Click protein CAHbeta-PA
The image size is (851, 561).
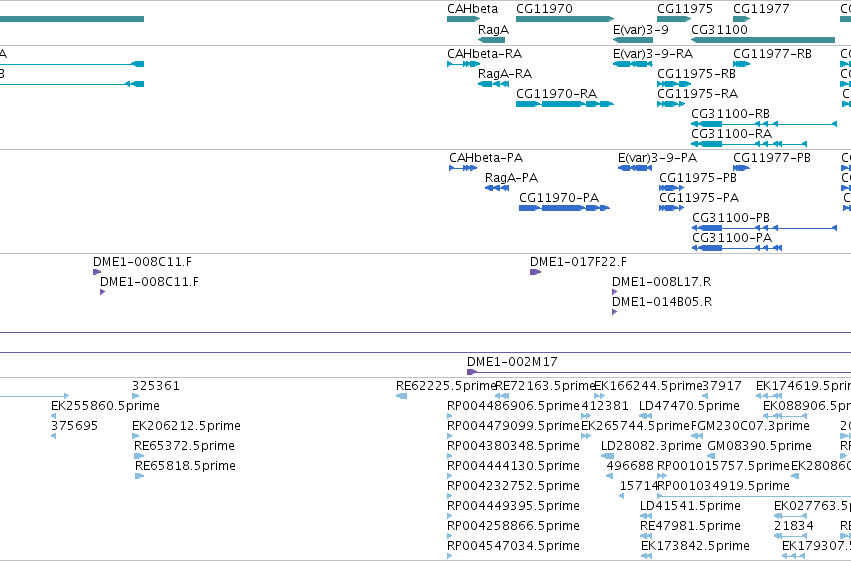463,168
